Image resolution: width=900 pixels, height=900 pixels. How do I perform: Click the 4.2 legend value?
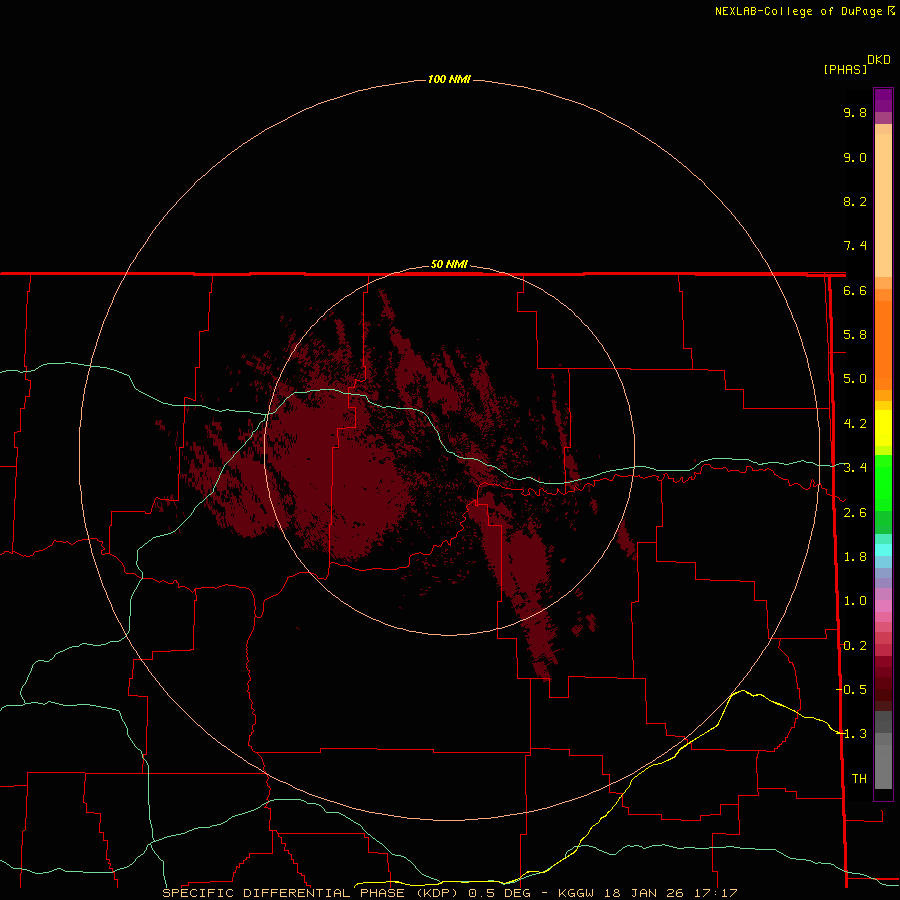pyautogui.click(x=855, y=424)
